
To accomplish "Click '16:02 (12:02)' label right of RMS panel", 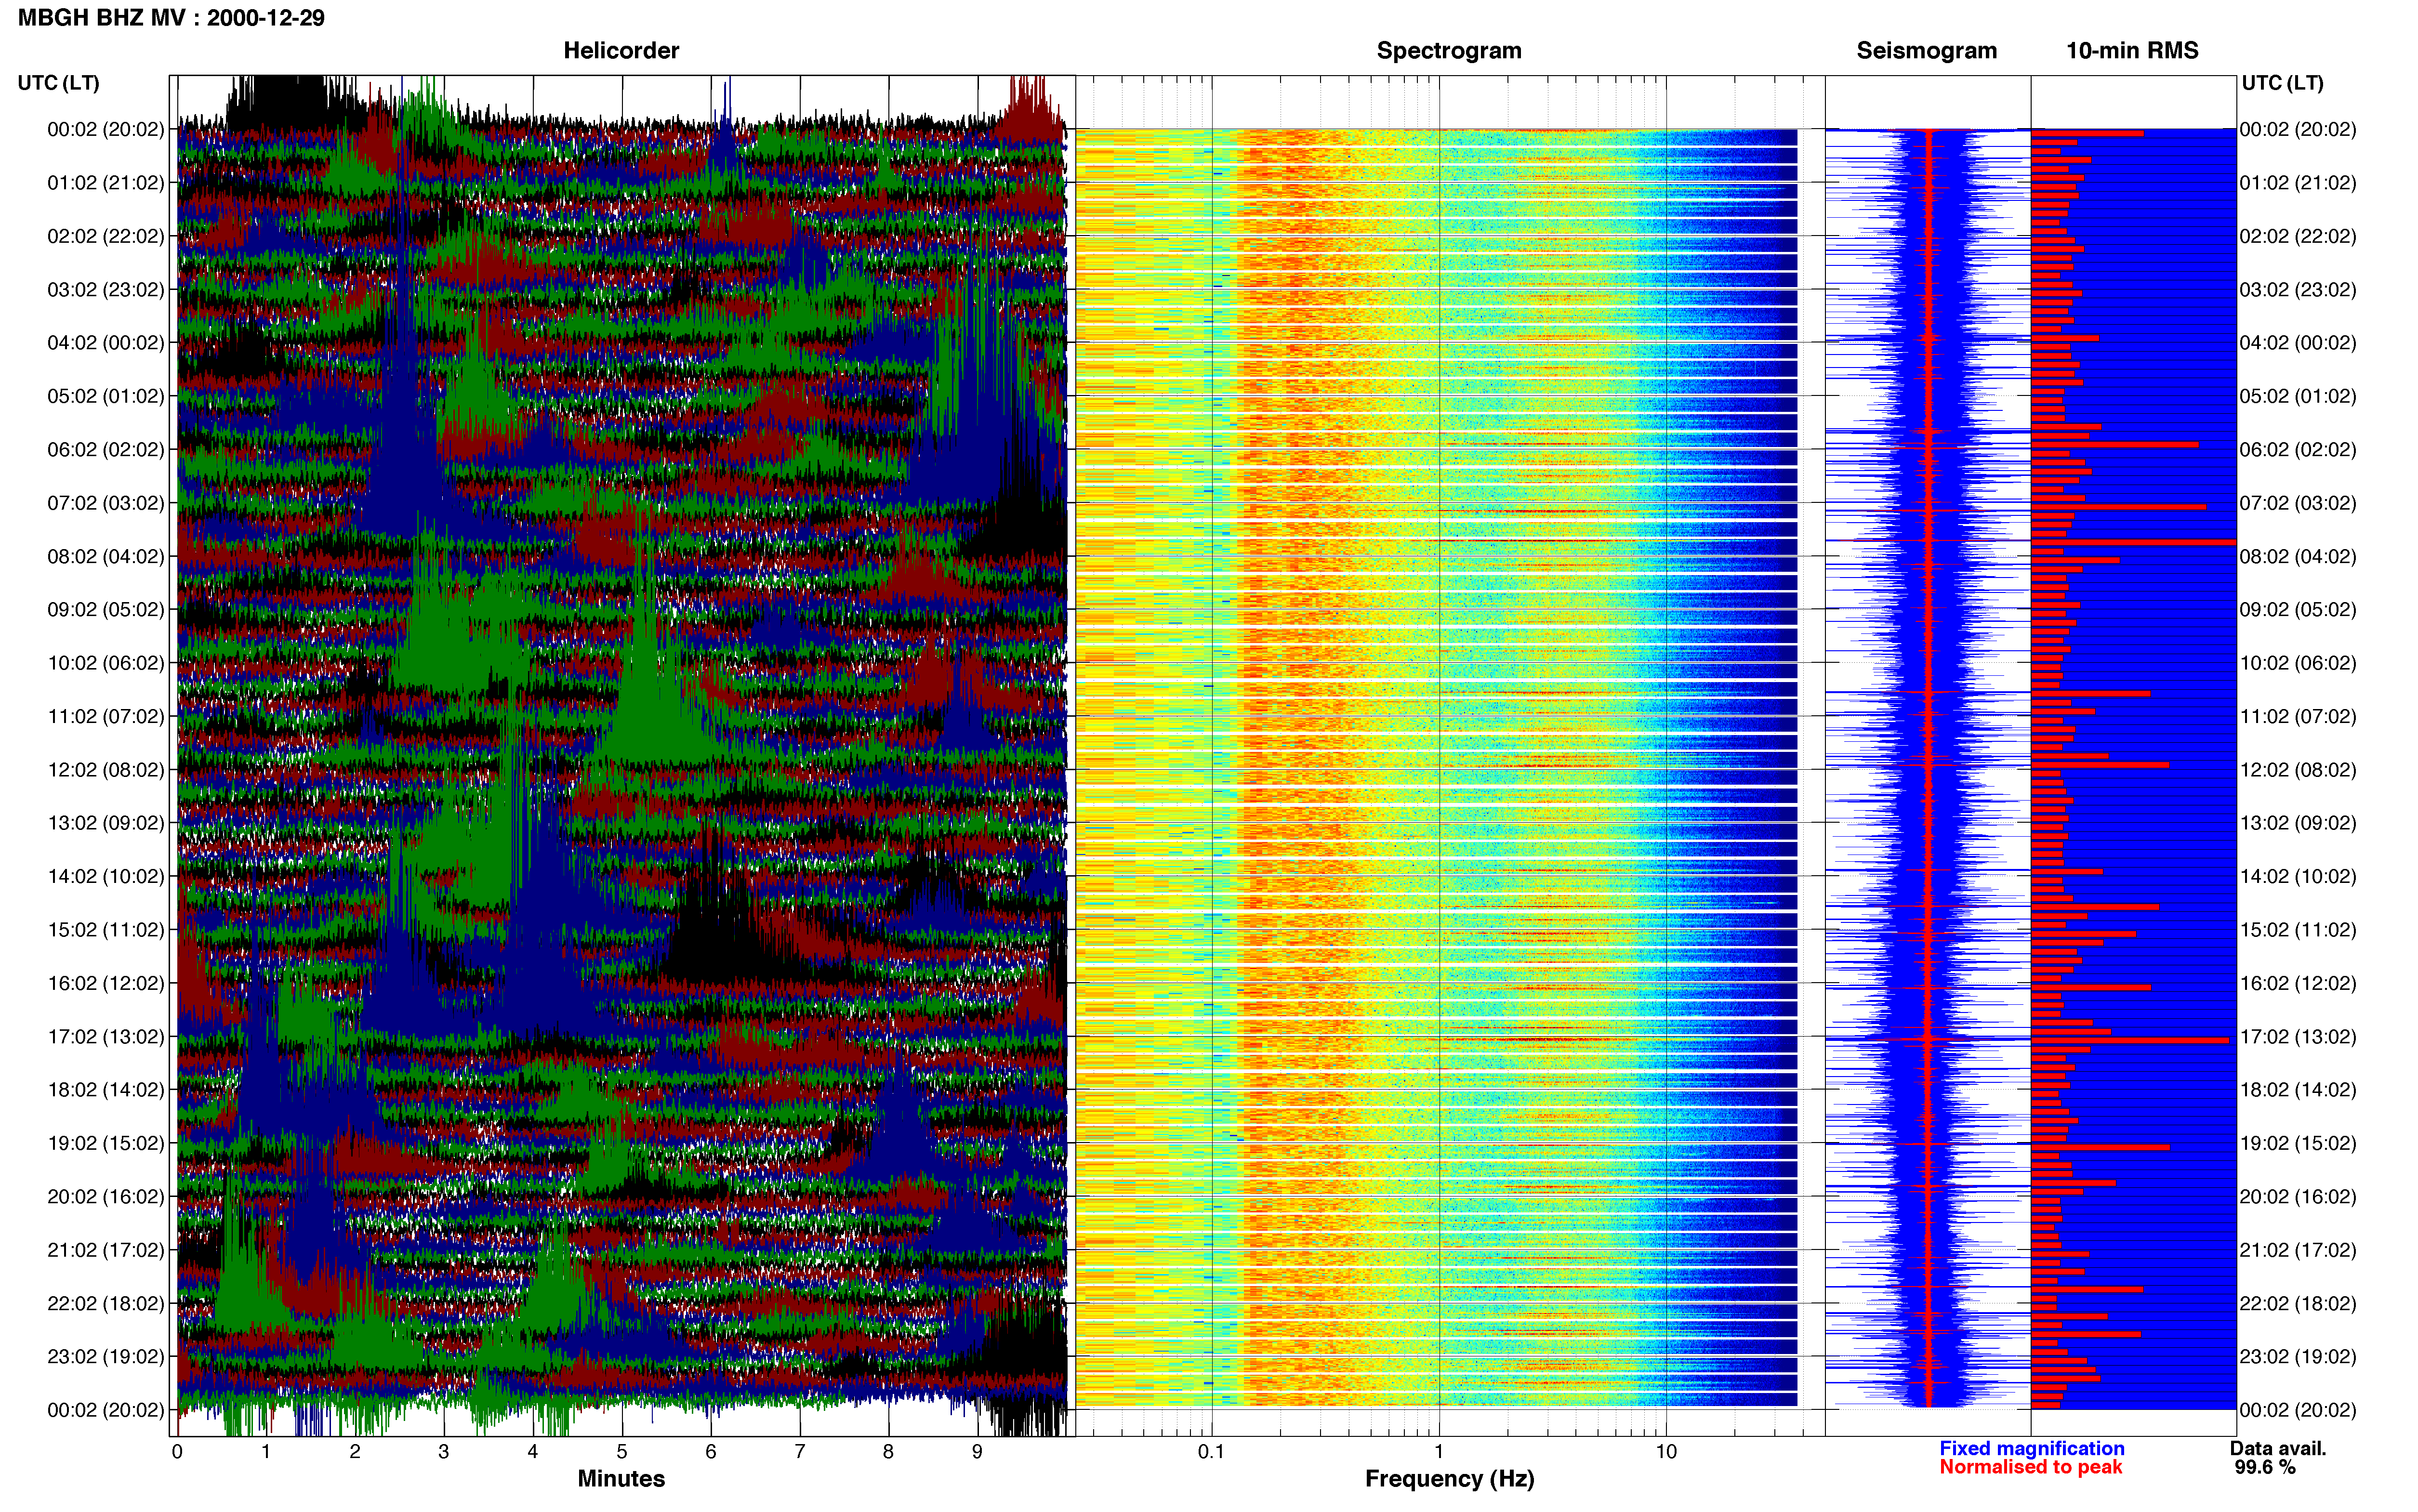I will 2298,983.
